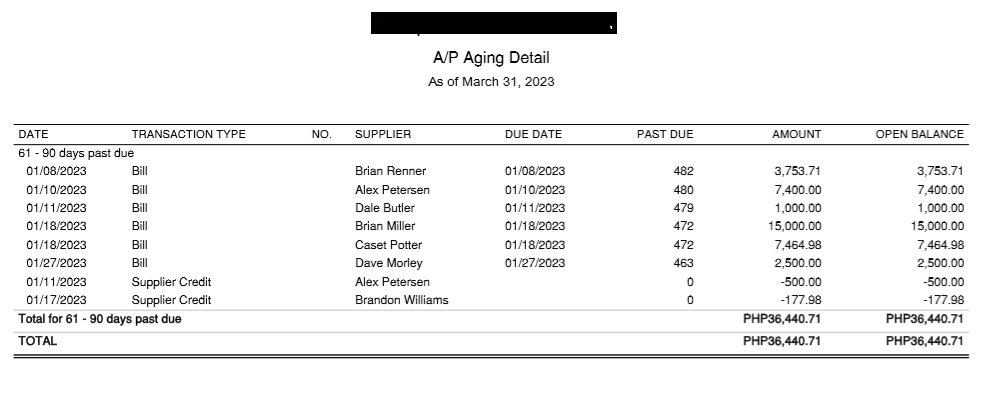
Task: Select the OPEN BALANCE column header
Action: coord(919,134)
